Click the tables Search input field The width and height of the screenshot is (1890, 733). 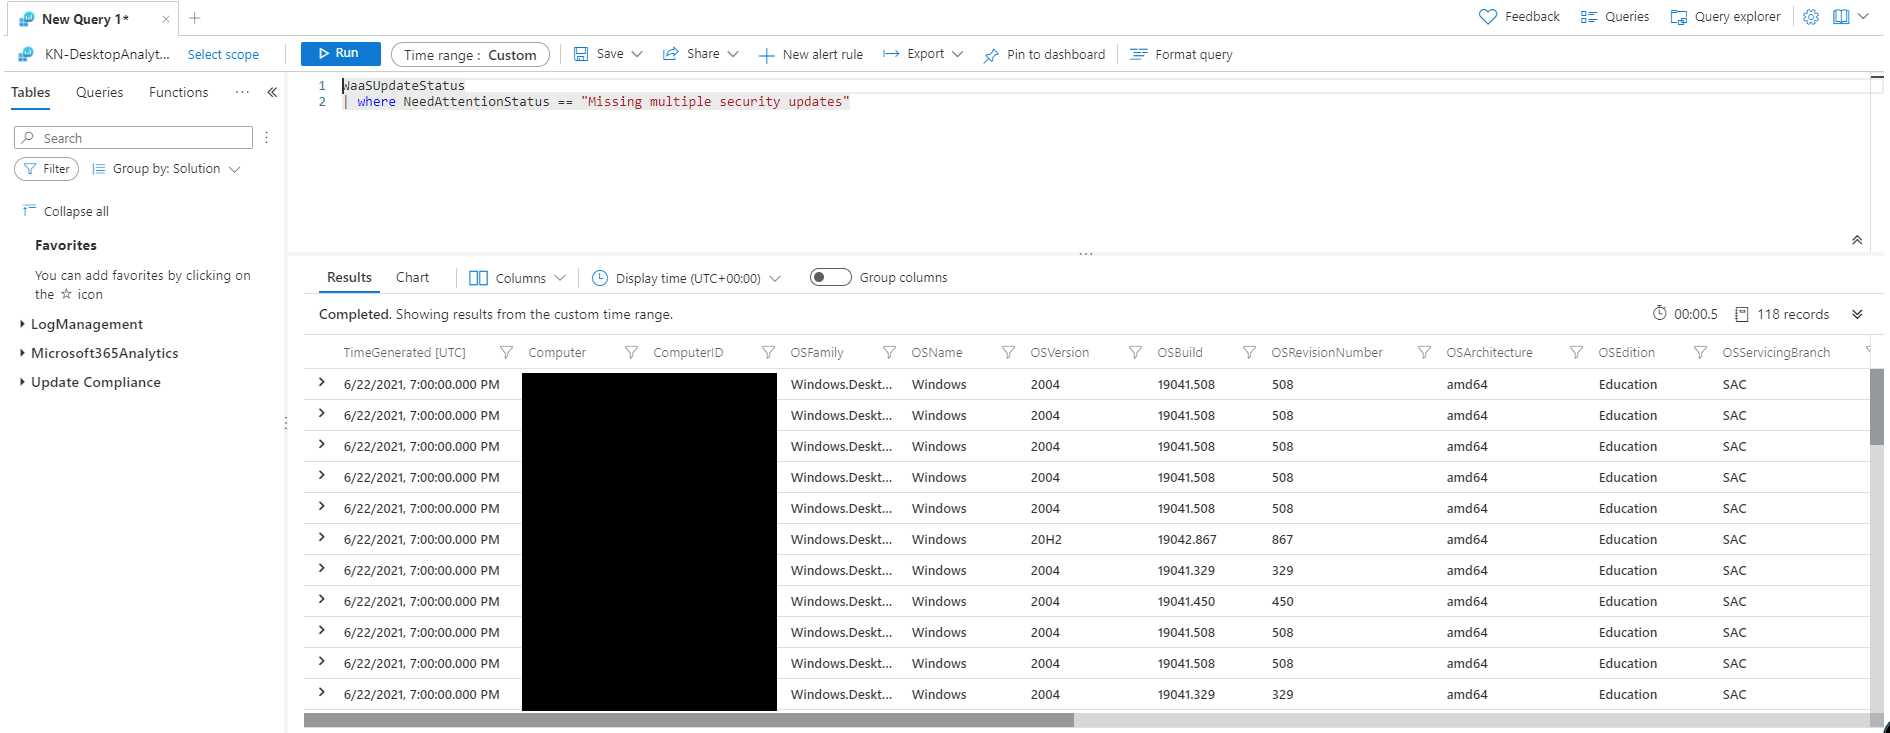tap(134, 138)
